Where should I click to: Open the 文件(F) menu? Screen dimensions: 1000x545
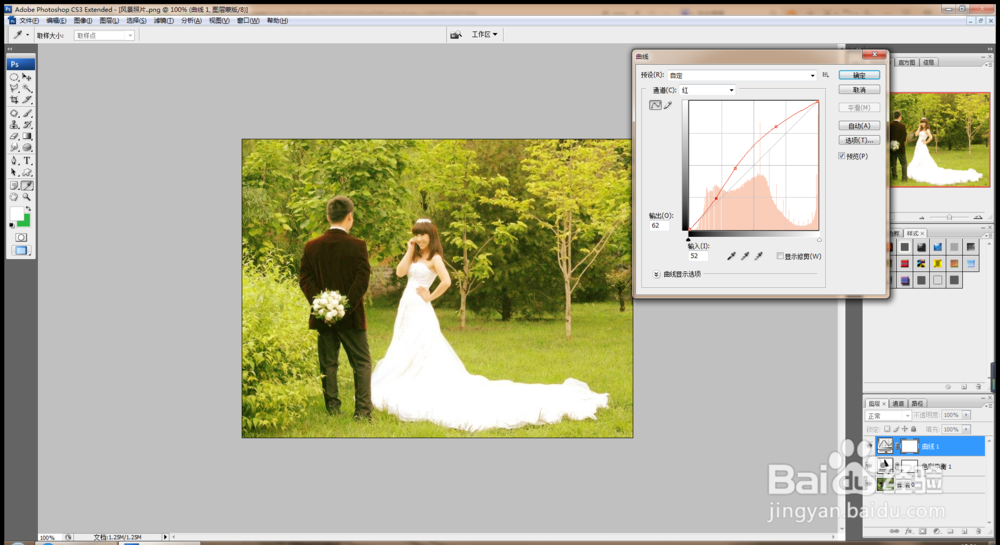tap(29, 20)
